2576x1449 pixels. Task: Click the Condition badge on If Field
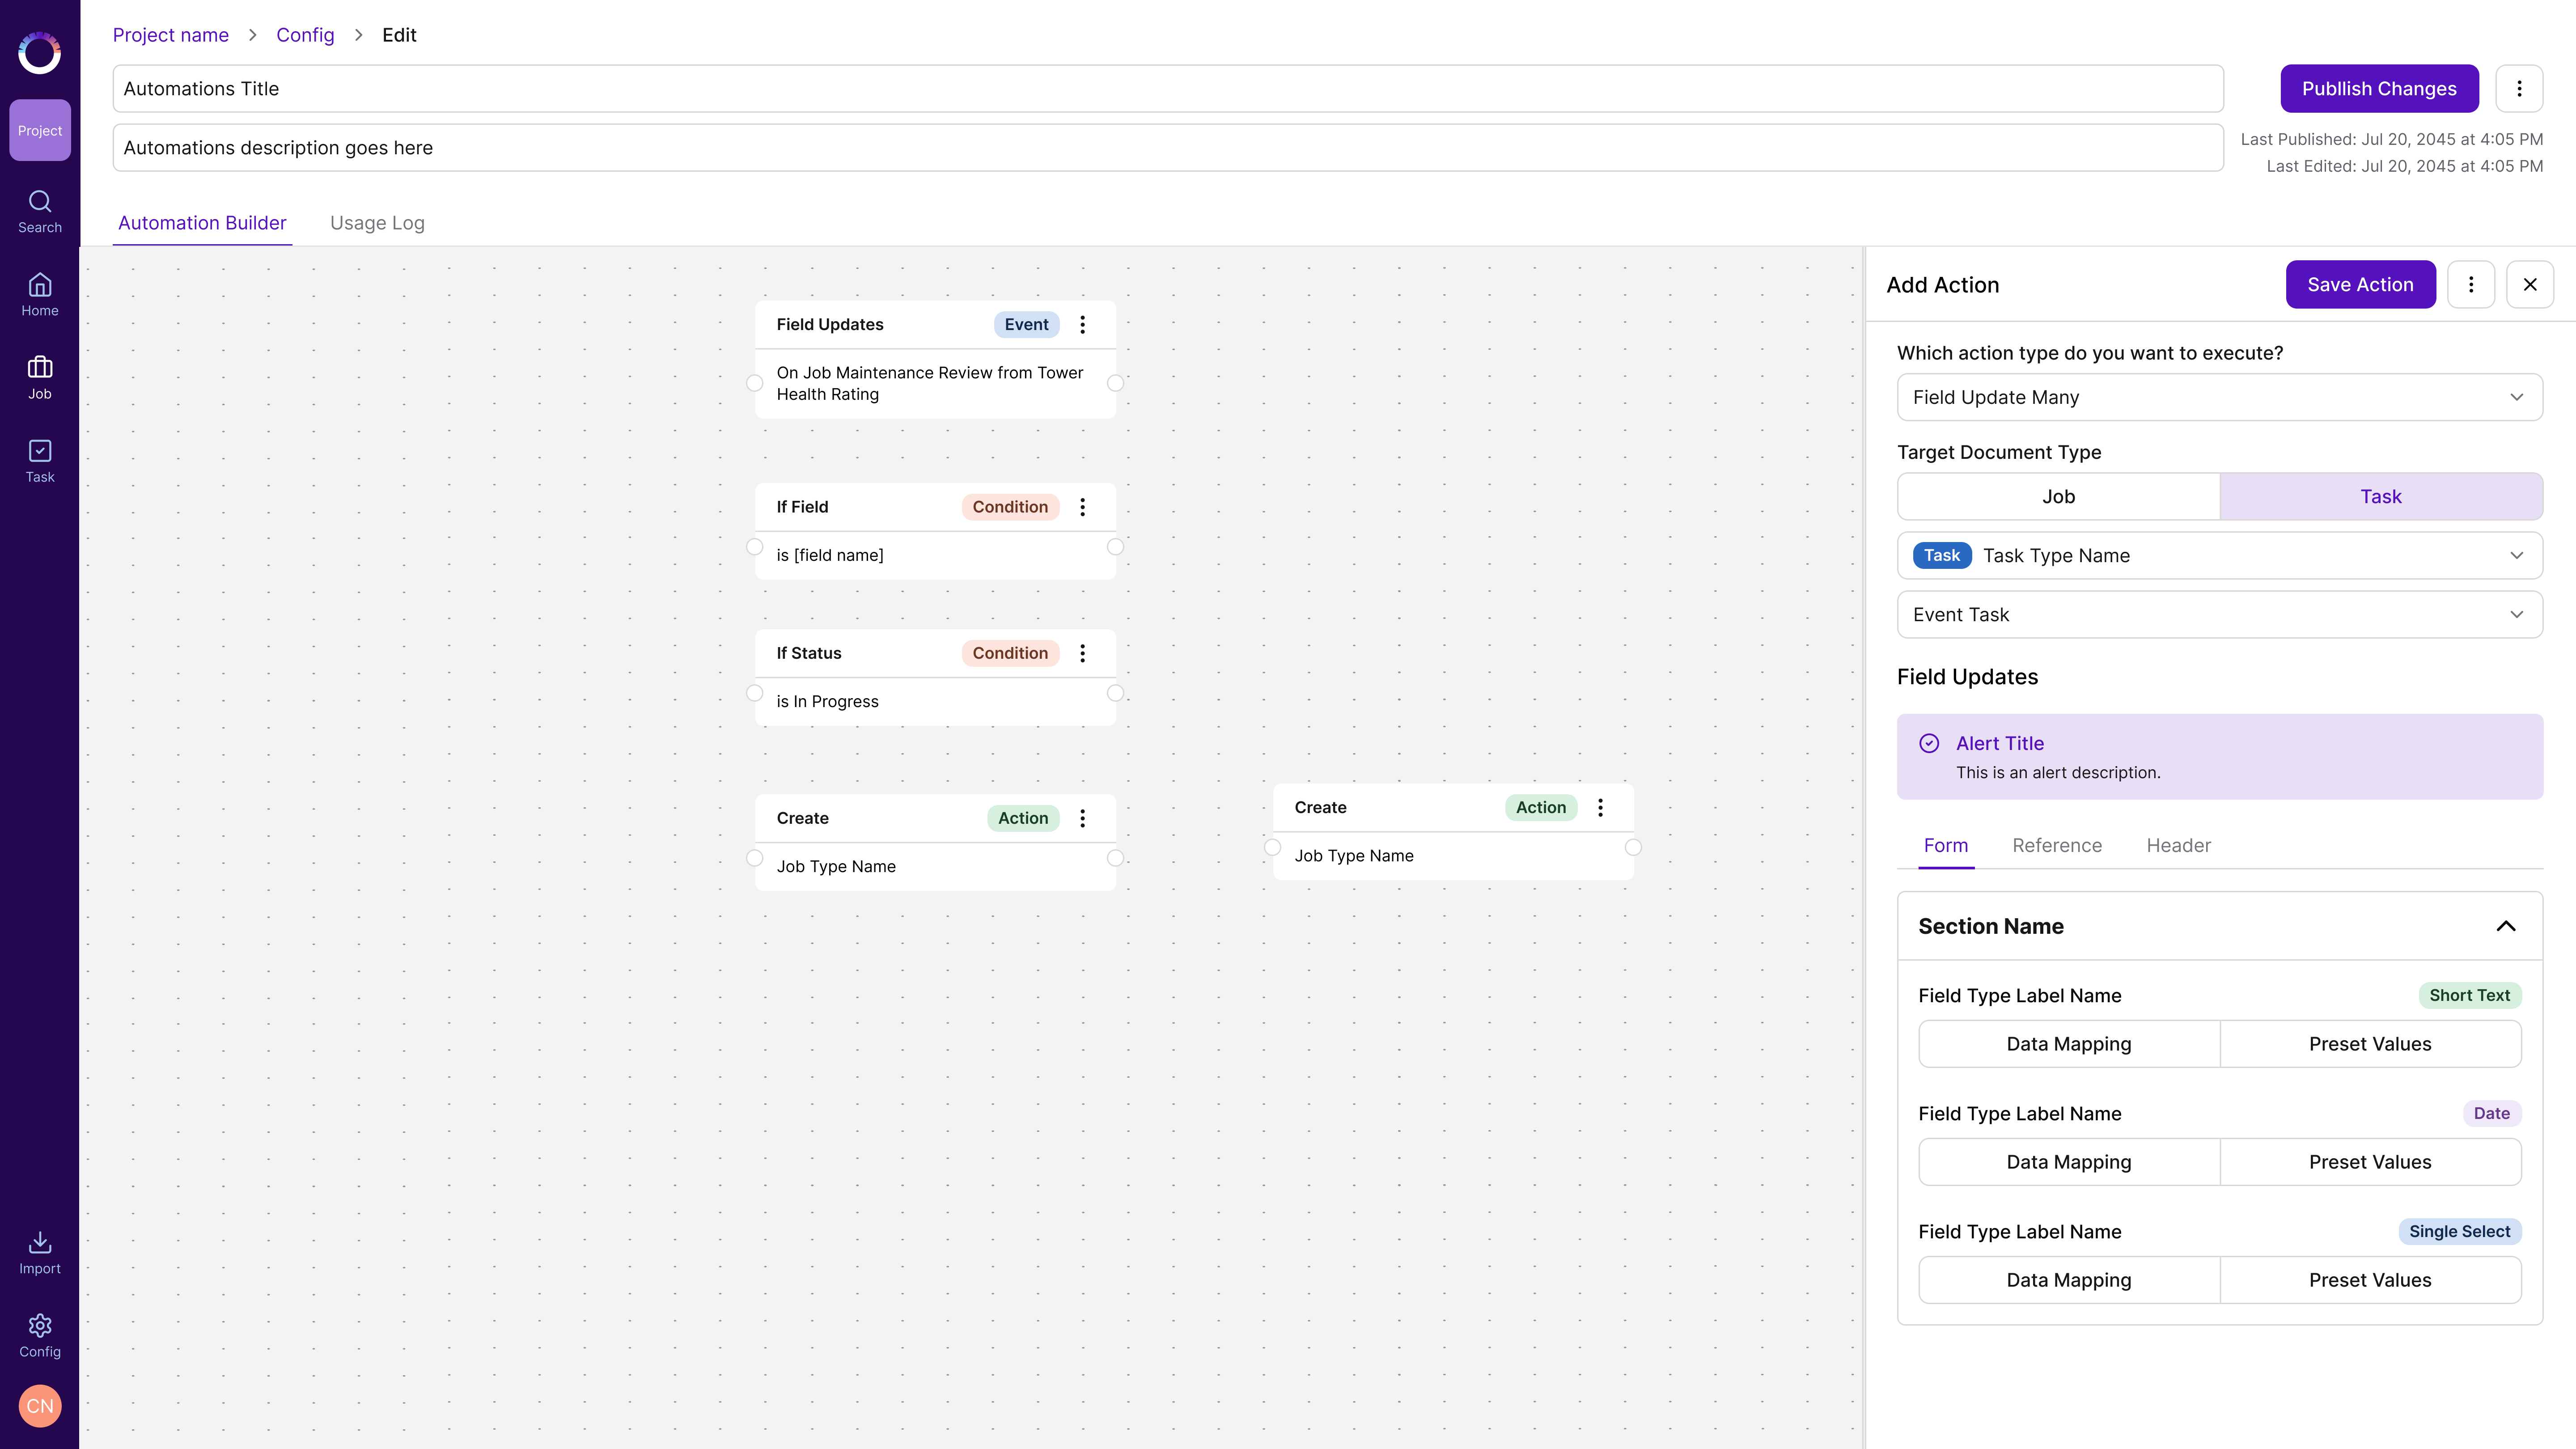[x=1010, y=507]
